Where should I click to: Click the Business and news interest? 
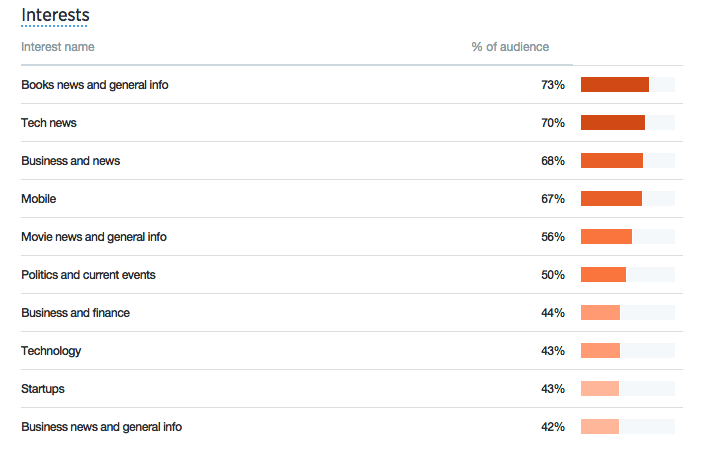[71, 161]
